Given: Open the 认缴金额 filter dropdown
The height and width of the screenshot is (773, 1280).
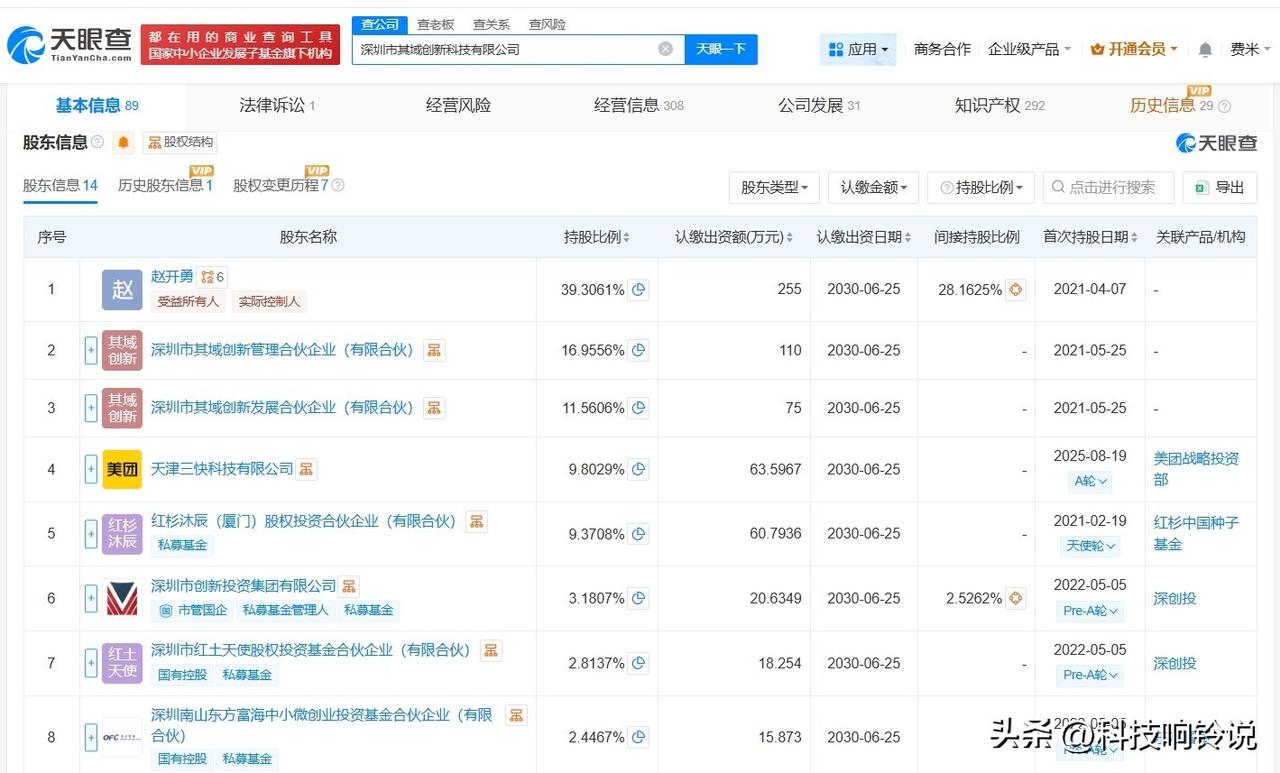Looking at the screenshot, I should click(873, 187).
